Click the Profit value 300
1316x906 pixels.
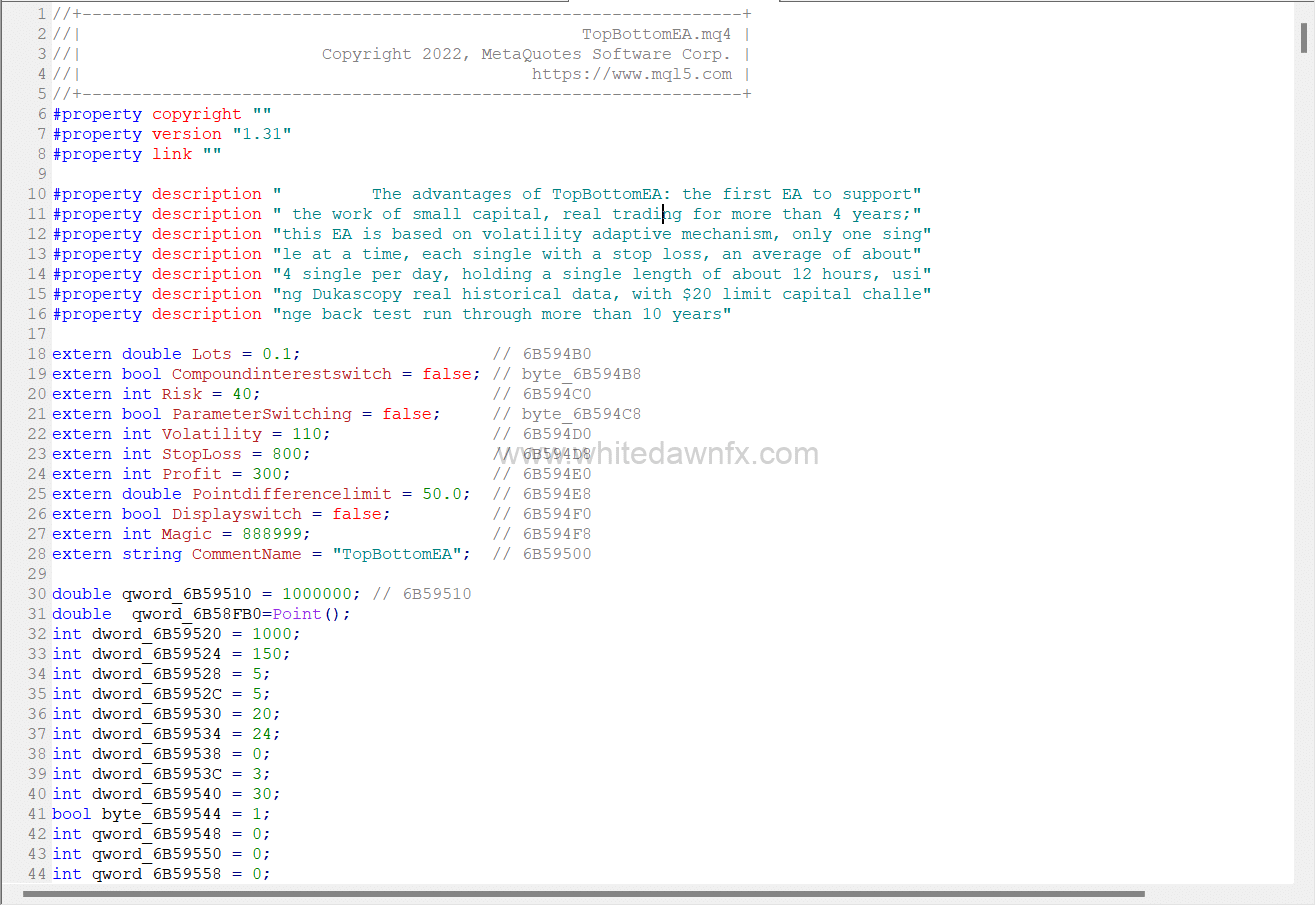pyautogui.click(x=266, y=474)
